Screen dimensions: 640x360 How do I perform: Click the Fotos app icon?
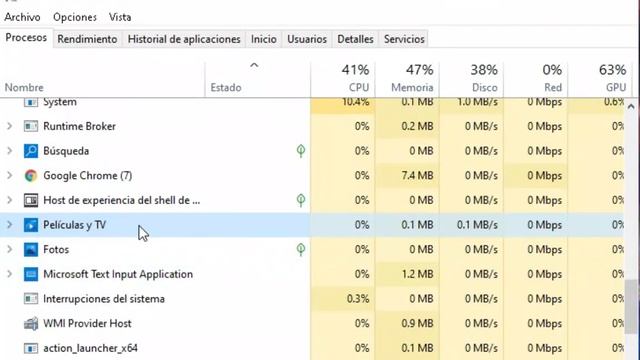click(31, 249)
